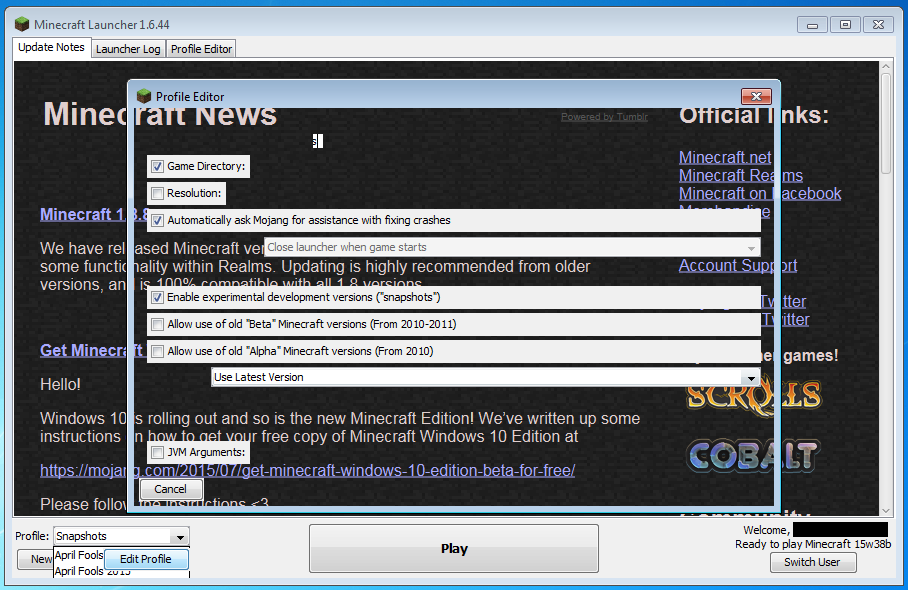Image resolution: width=908 pixels, height=590 pixels.
Task: Open the Minecraft Realms link
Action: pyautogui.click(x=741, y=175)
